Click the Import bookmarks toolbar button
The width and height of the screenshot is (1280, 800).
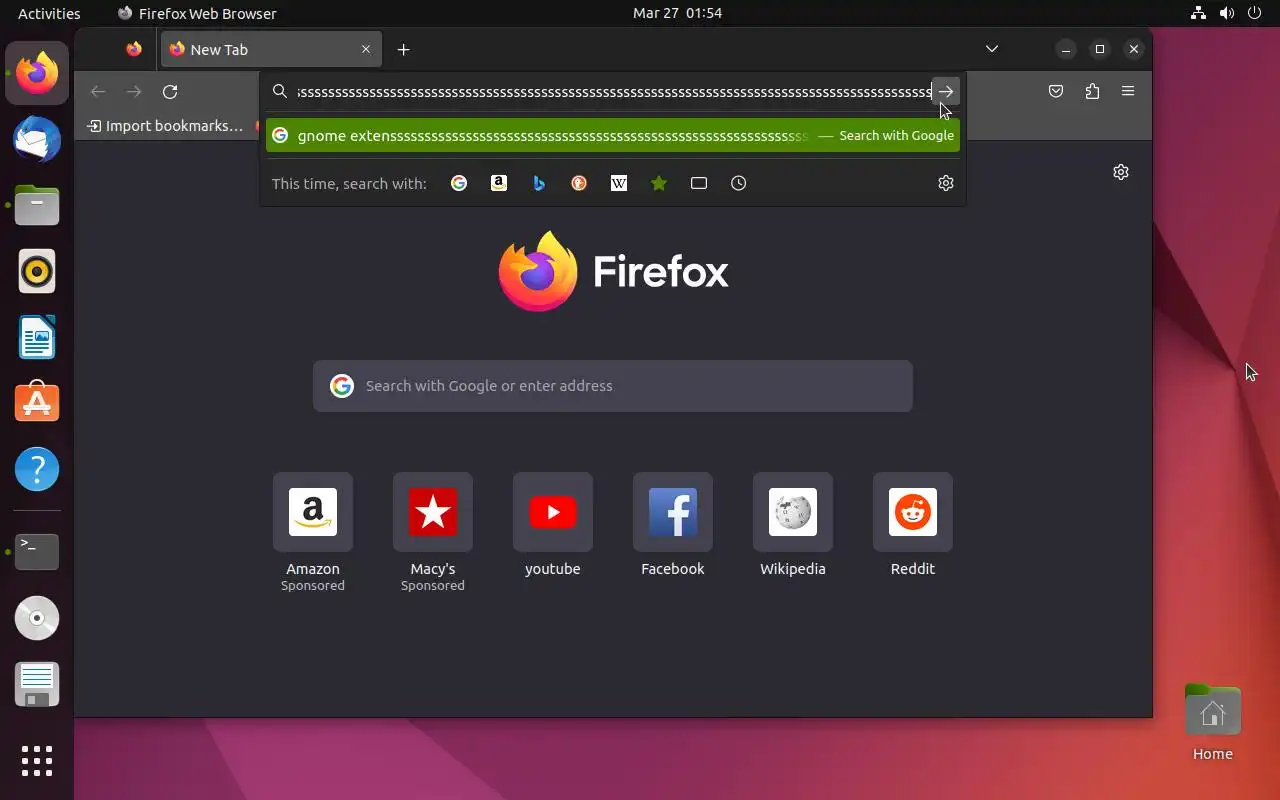(165, 126)
